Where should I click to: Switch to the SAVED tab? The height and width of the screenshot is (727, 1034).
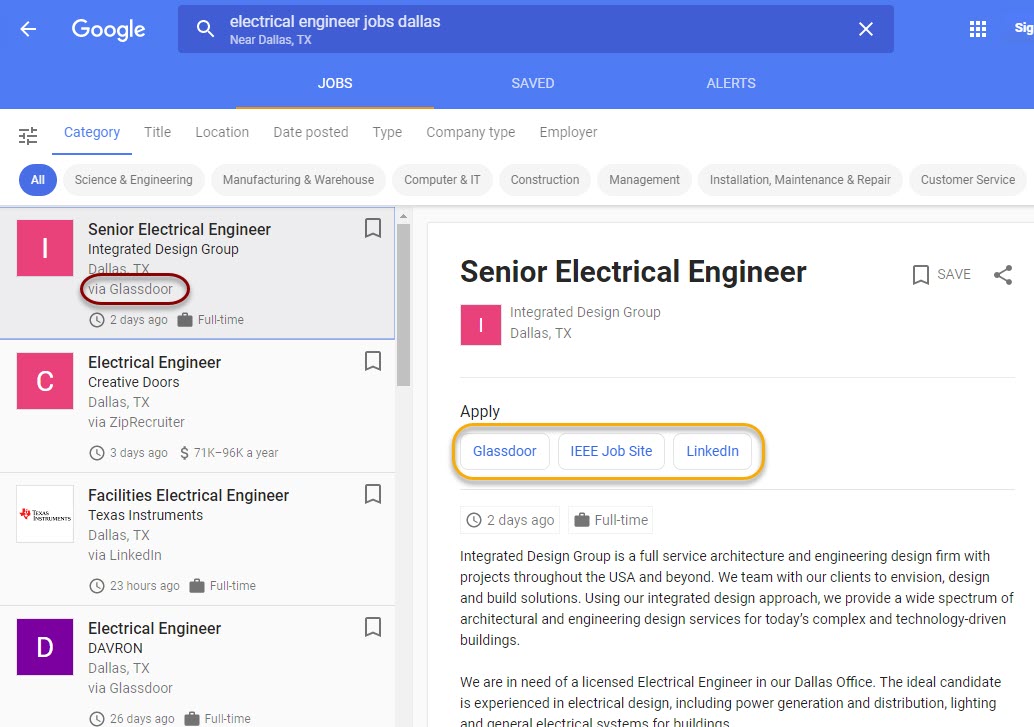532,83
